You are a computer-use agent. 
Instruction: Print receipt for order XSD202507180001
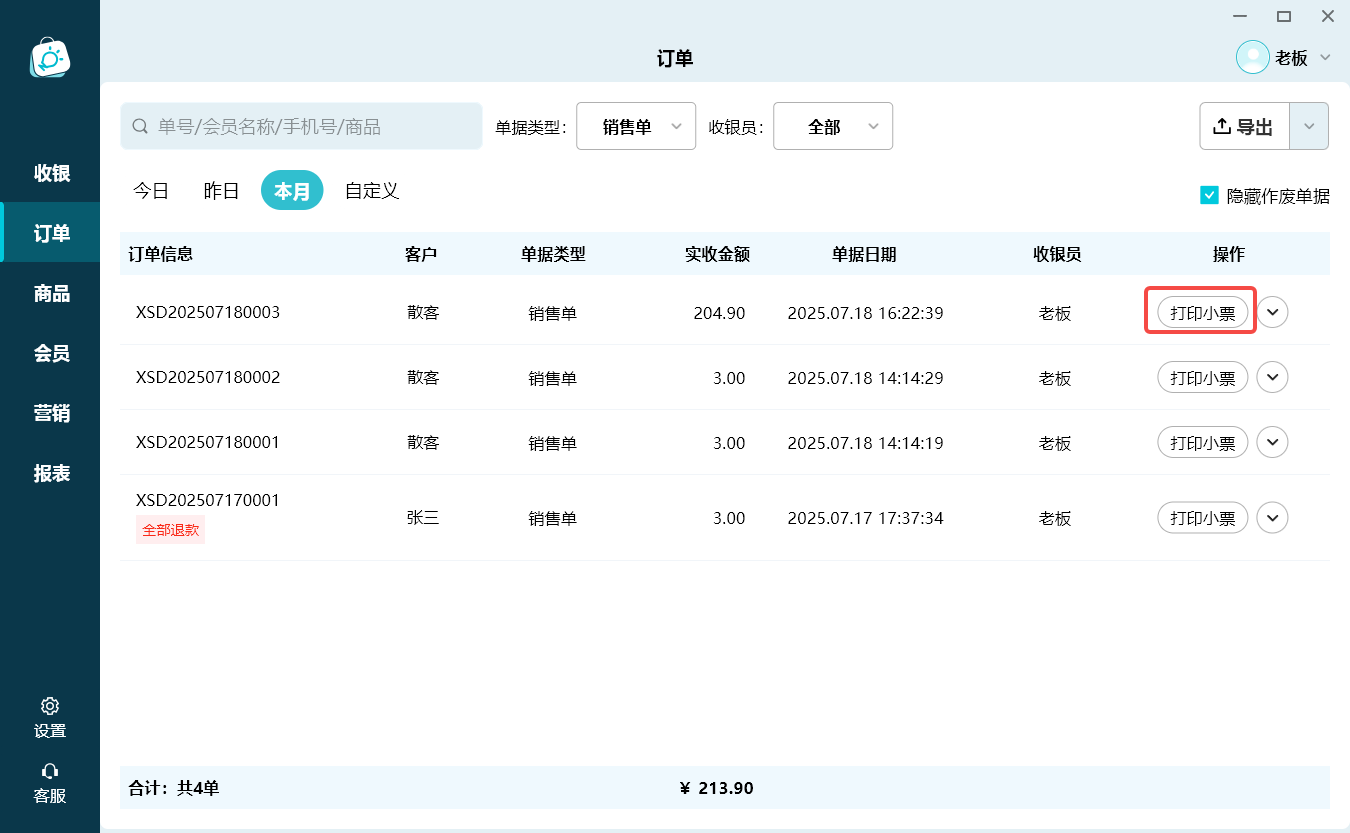pos(1203,443)
